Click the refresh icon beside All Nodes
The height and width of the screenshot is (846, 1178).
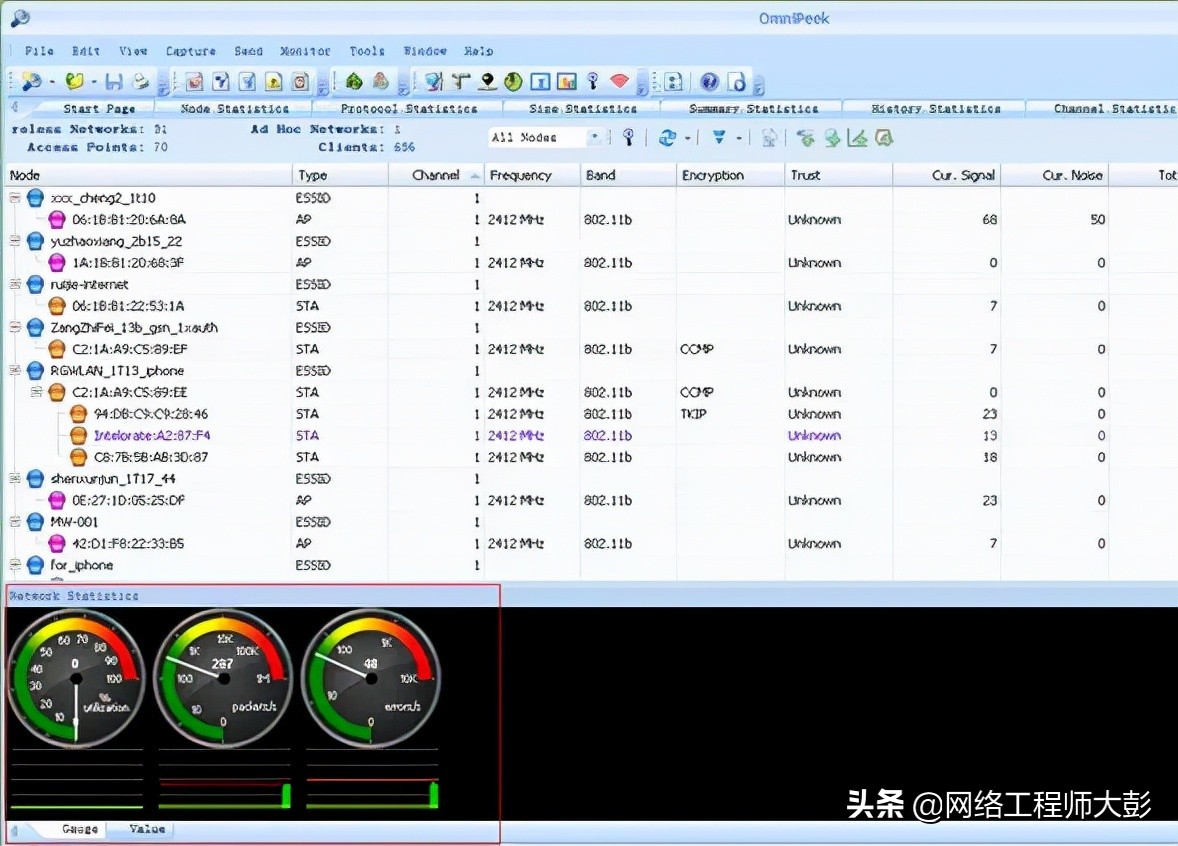tap(667, 138)
